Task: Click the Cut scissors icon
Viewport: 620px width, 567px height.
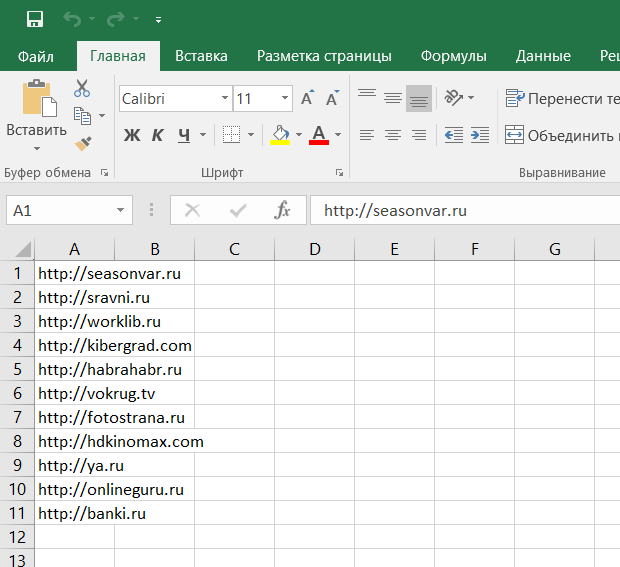Action: click(82, 88)
